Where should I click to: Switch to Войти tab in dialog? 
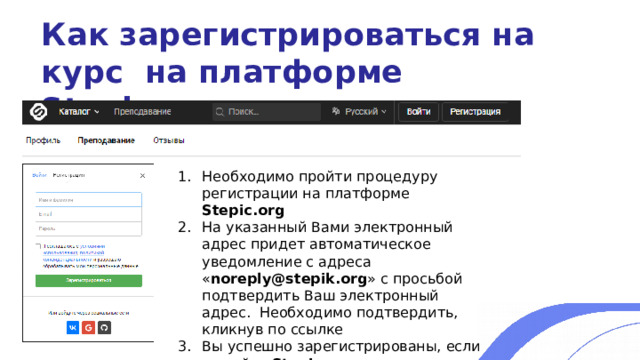(39, 175)
